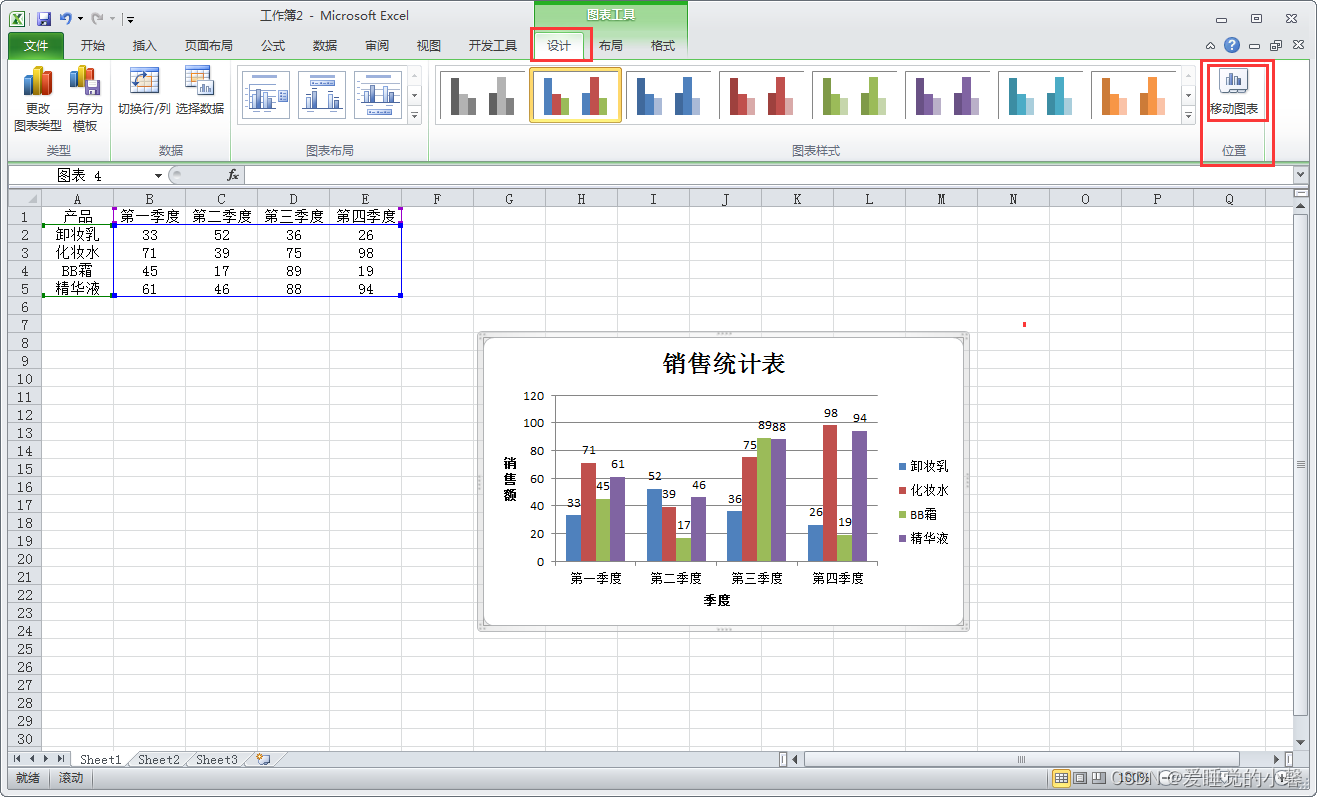Switch to Normal view icon in status bar
The image size is (1317, 797).
click(x=1061, y=777)
